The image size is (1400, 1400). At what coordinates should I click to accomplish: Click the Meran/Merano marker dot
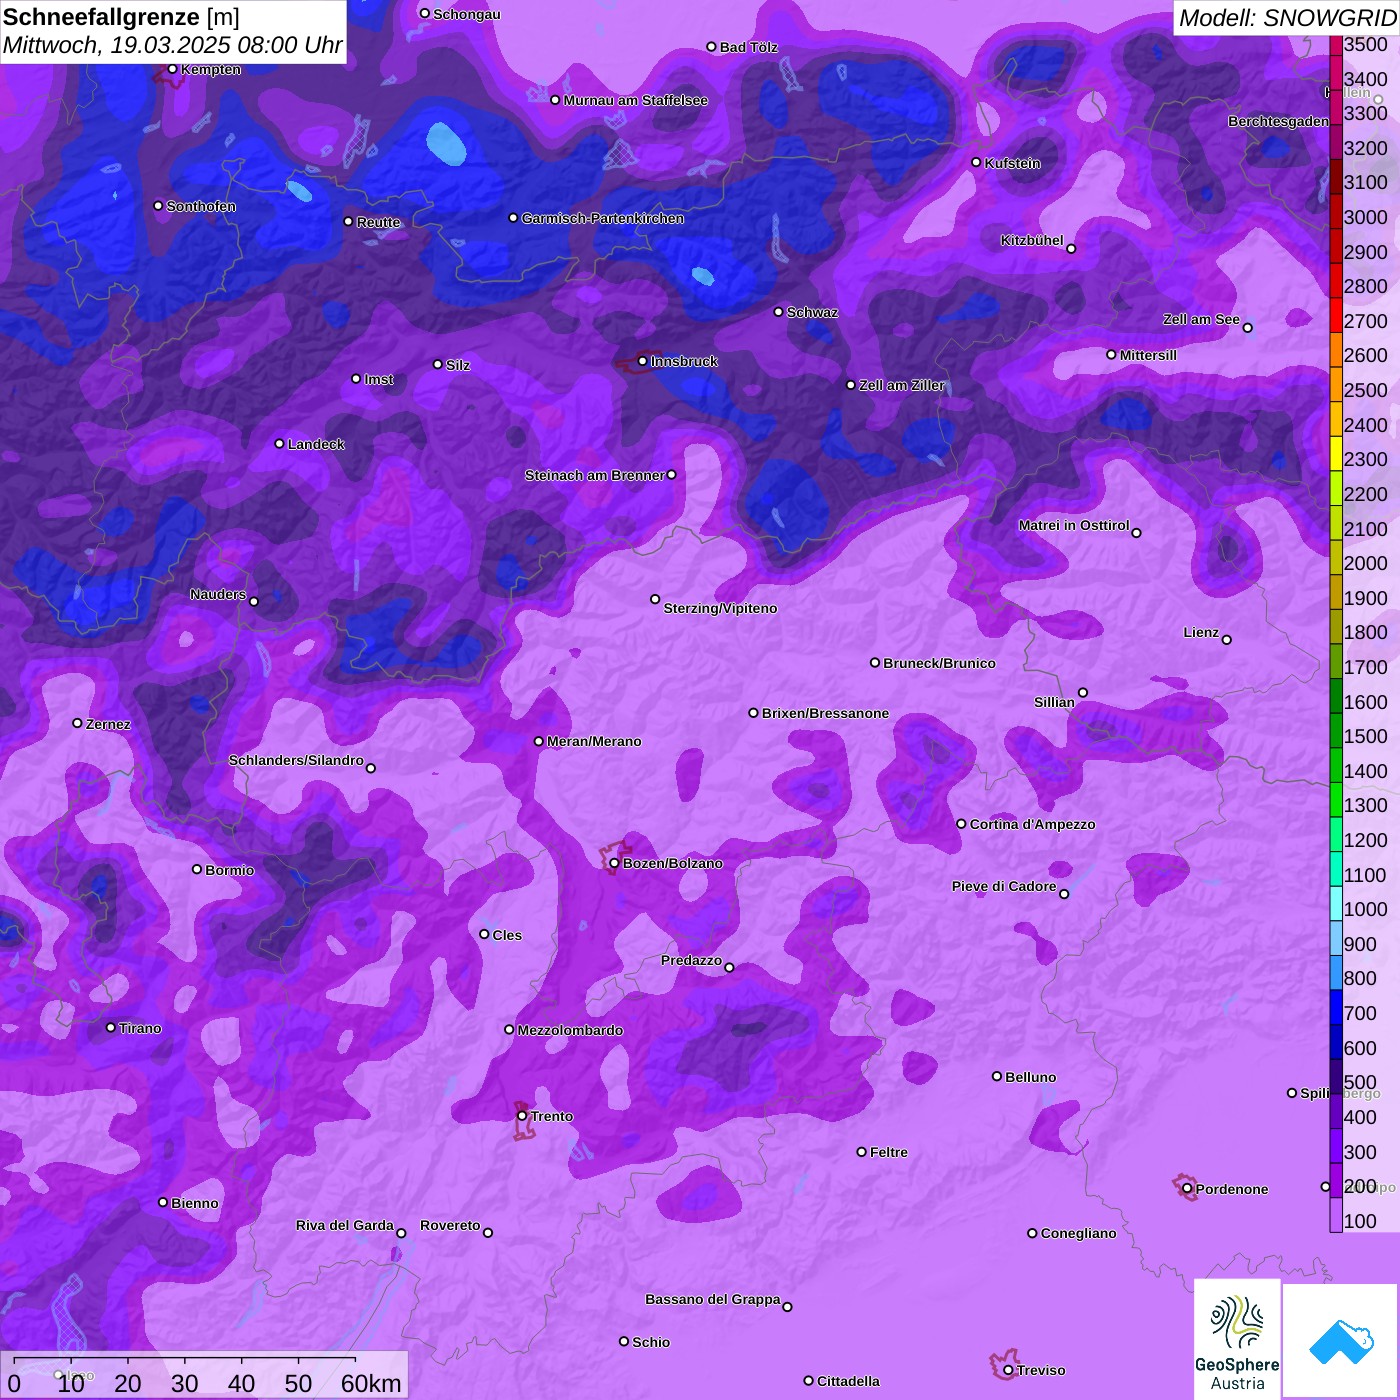[538, 741]
